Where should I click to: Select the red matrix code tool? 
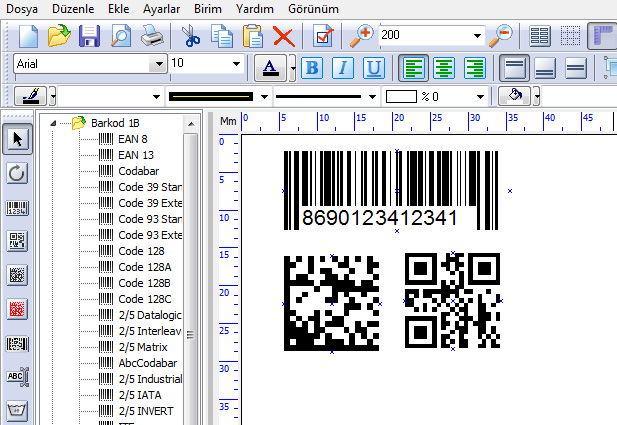click(17, 309)
